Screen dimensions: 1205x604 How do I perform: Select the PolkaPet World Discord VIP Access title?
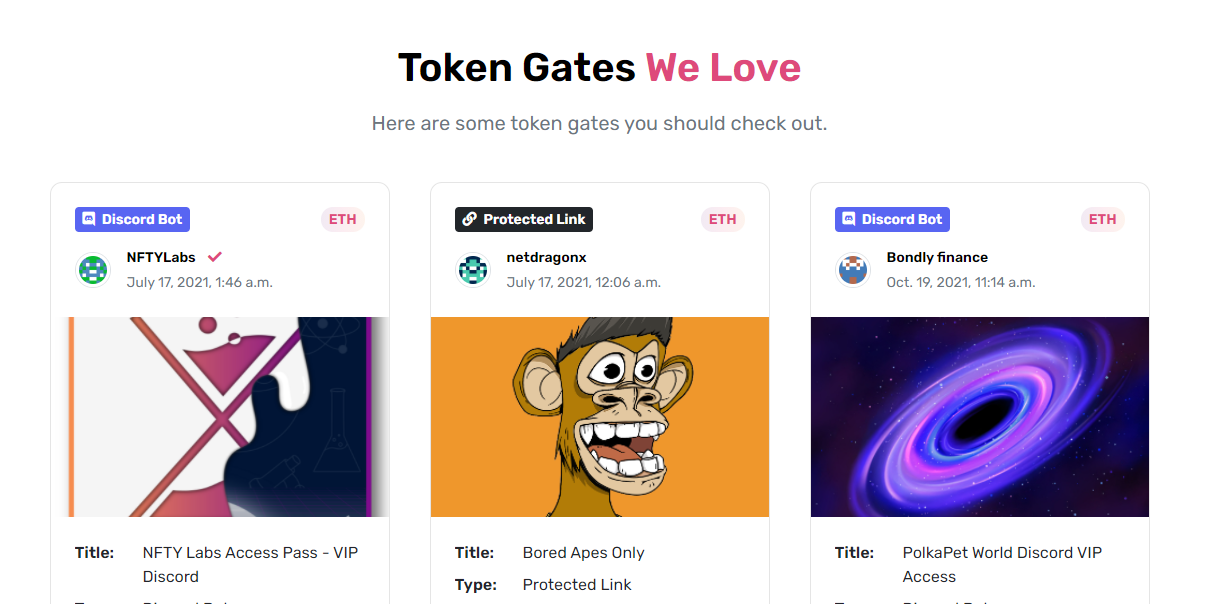[1002, 564]
